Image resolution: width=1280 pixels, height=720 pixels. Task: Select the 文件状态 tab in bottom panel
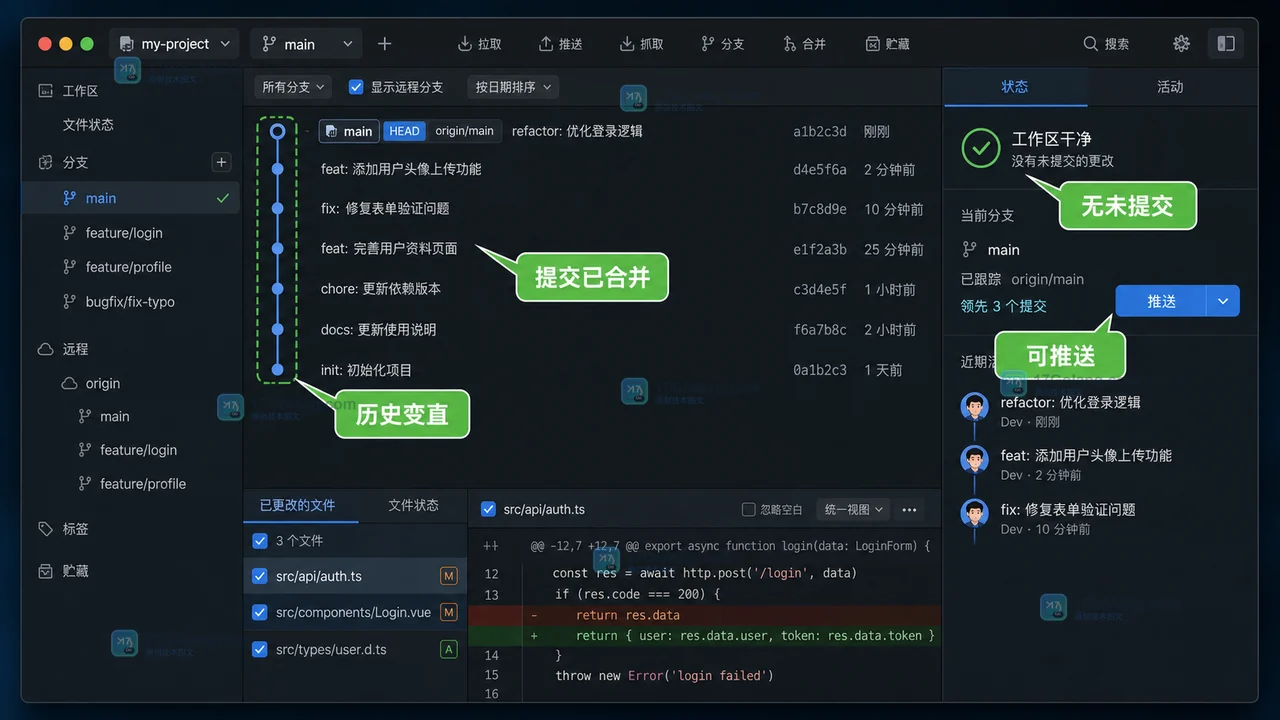point(413,505)
